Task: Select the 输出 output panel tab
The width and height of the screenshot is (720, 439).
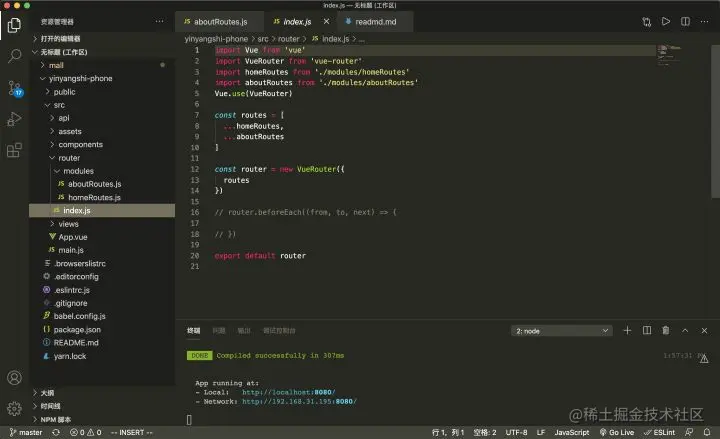Action: pyautogui.click(x=244, y=331)
